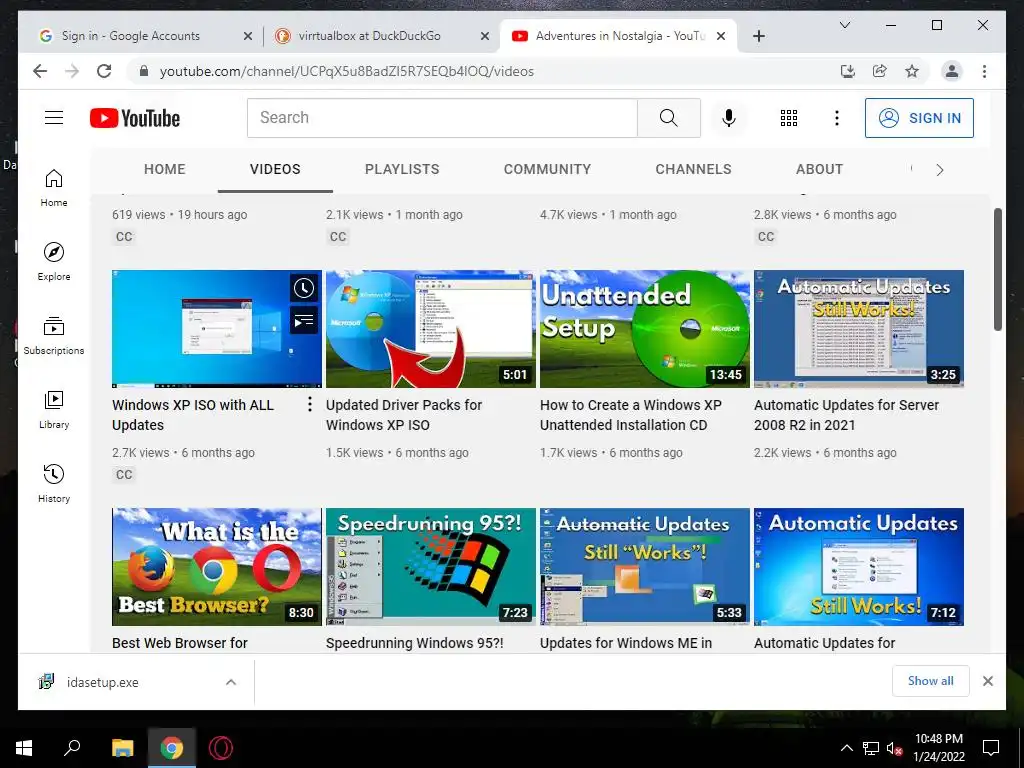Reload the page

point(104,71)
